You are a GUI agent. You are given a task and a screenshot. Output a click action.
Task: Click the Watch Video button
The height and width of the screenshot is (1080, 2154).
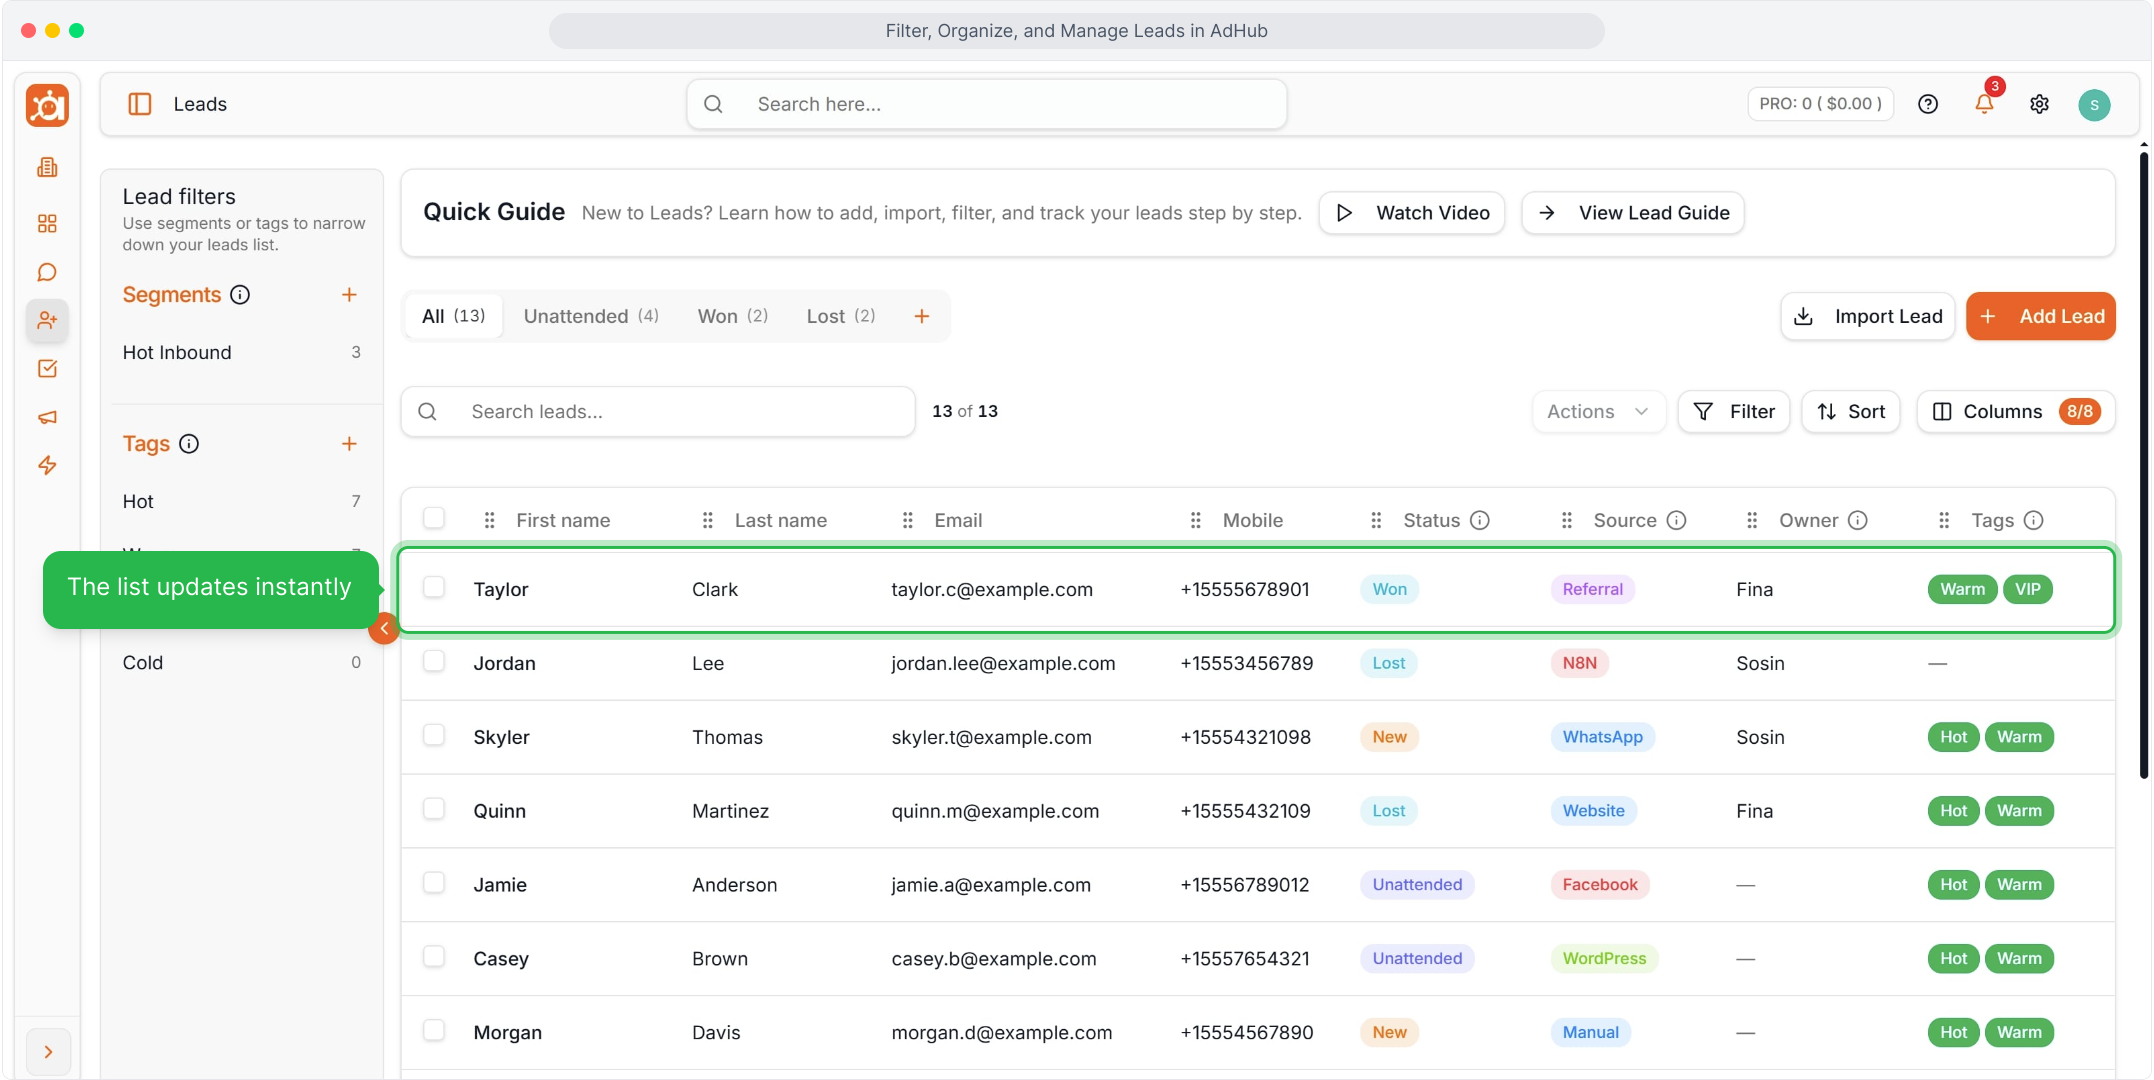[1412, 213]
